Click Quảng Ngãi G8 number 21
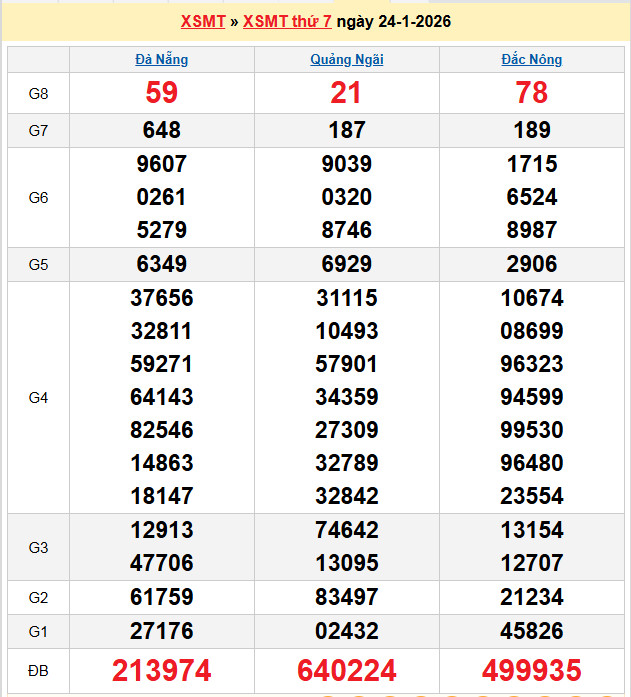Viewport: 631px width, 697px height. click(x=347, y=93)
